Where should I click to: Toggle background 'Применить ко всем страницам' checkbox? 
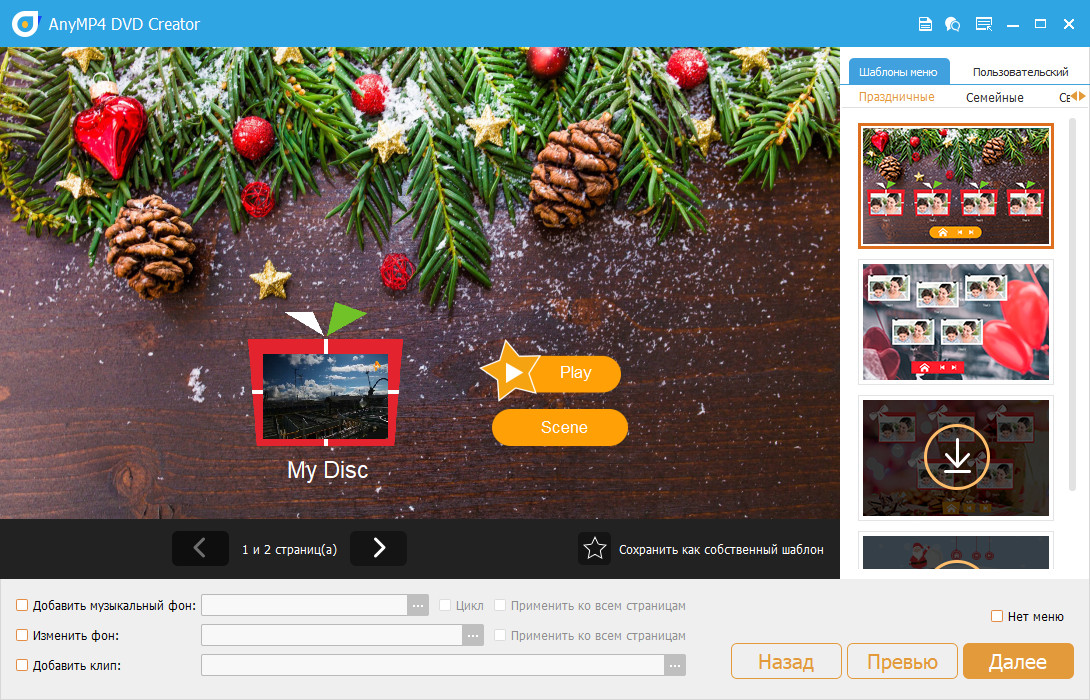point(500,635)
